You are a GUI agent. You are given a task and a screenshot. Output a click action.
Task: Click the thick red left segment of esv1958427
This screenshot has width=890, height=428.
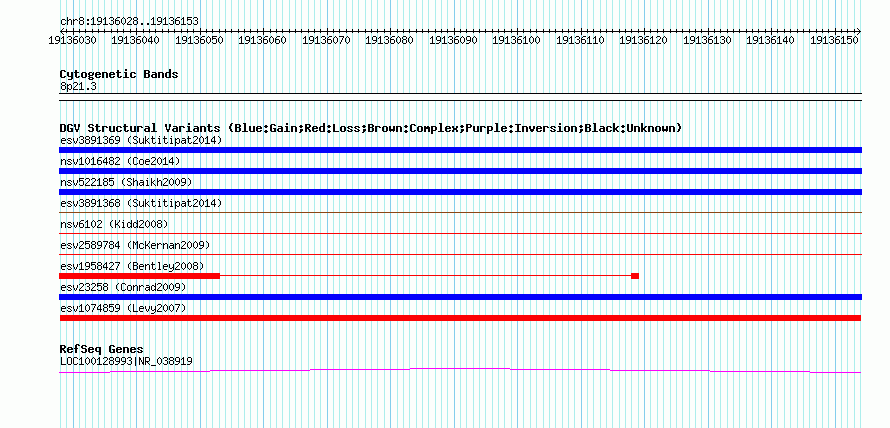click(139, 276)
